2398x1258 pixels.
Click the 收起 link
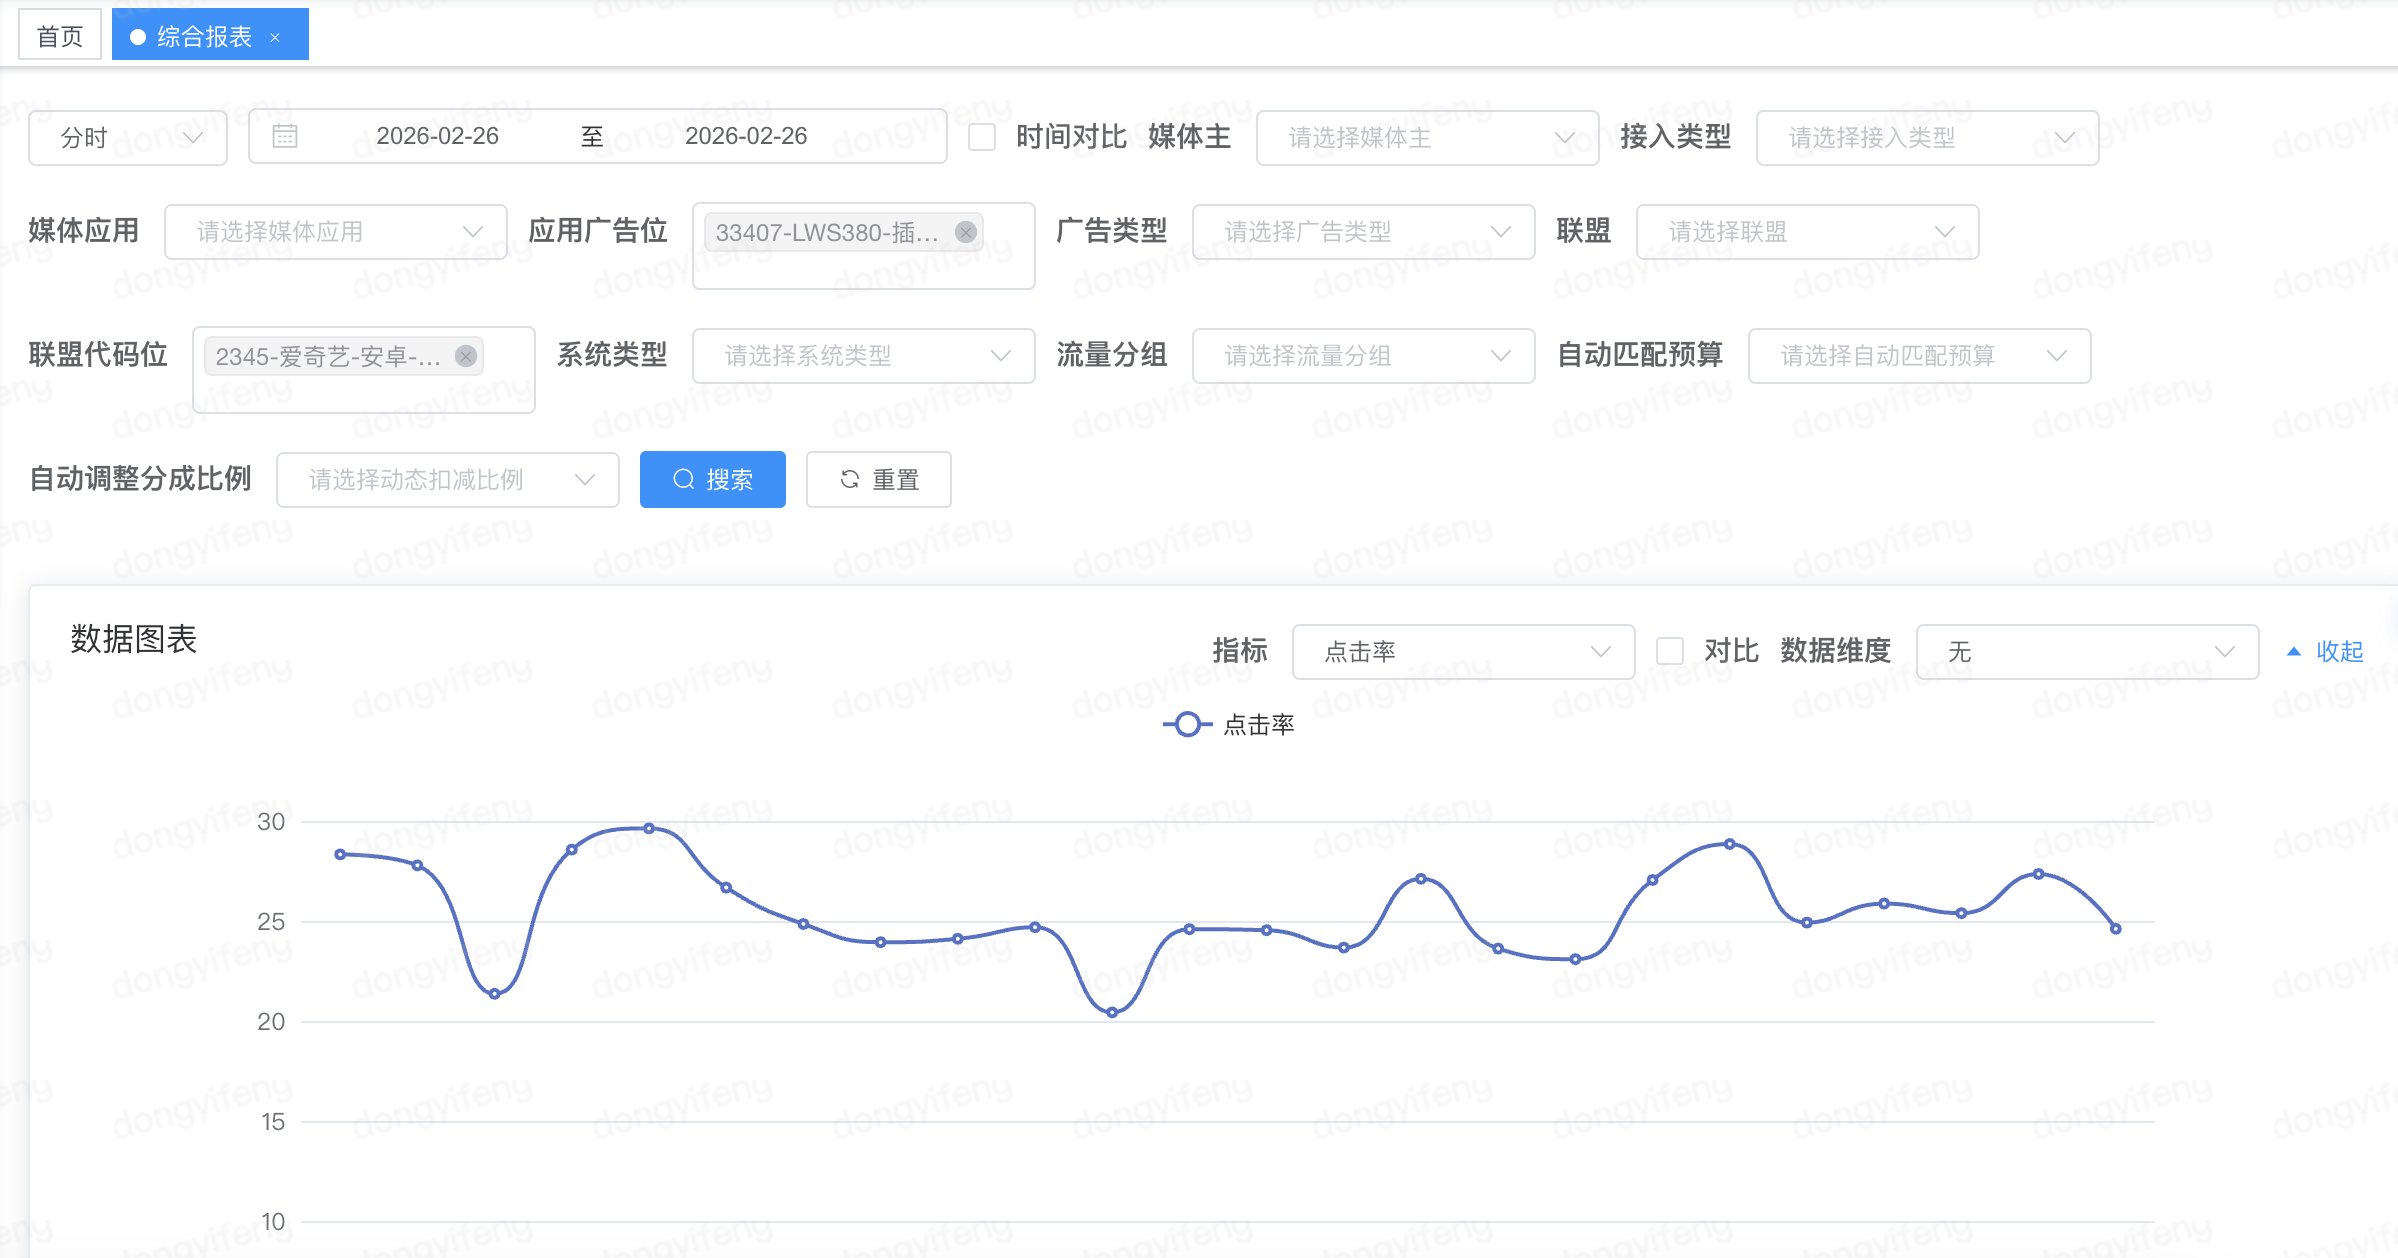point(2339,651)
